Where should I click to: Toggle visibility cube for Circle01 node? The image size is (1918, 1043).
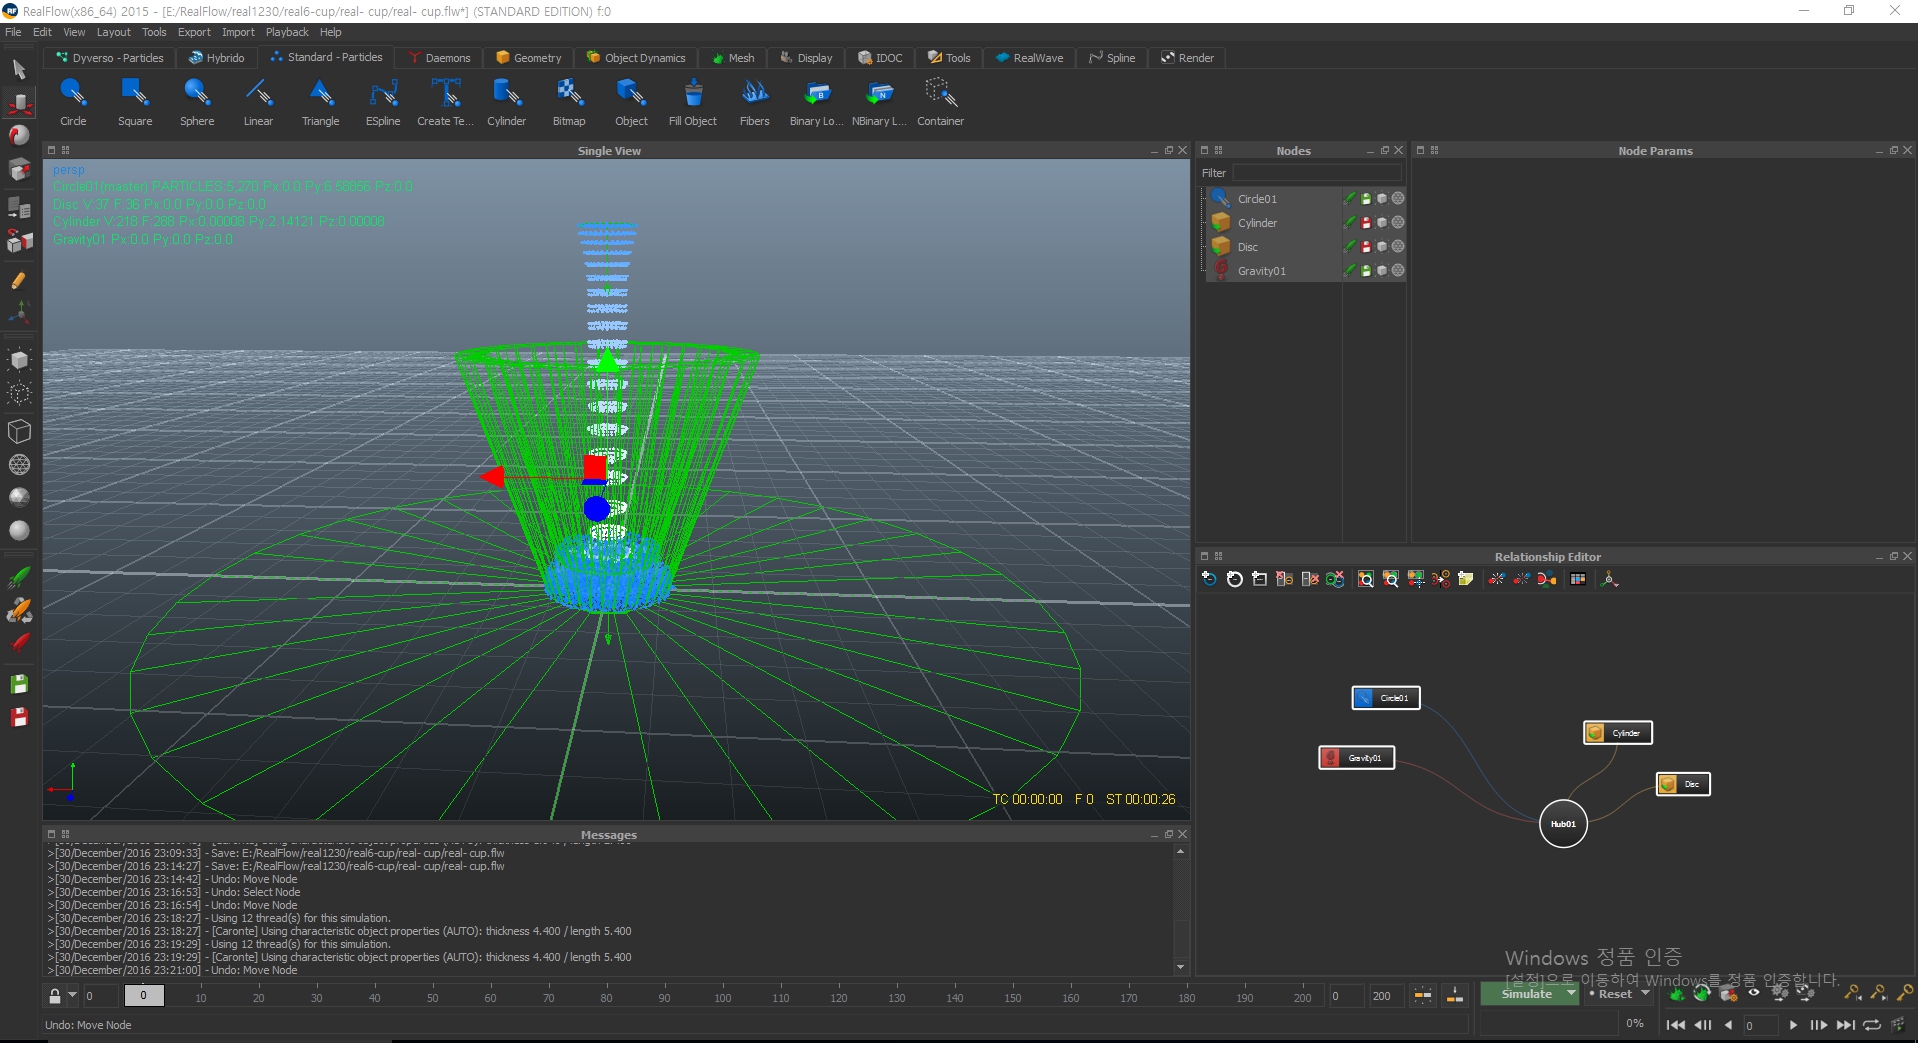[x=1382, y=199]
